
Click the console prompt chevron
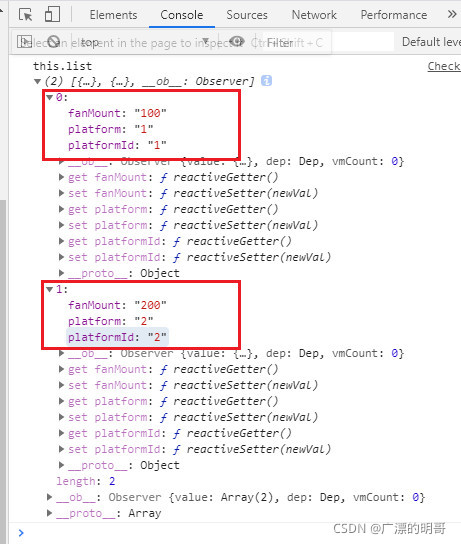22,533
